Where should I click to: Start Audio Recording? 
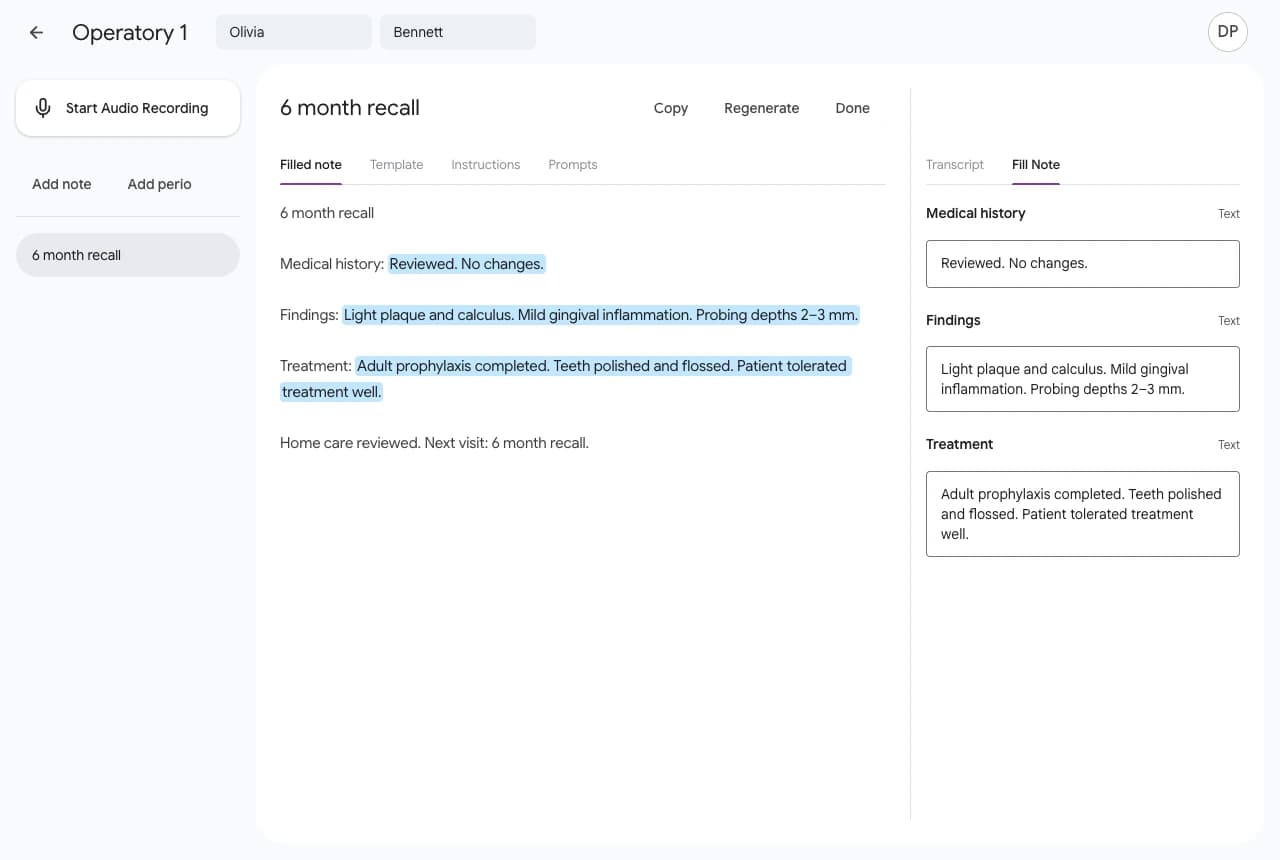tap(128, 108)
